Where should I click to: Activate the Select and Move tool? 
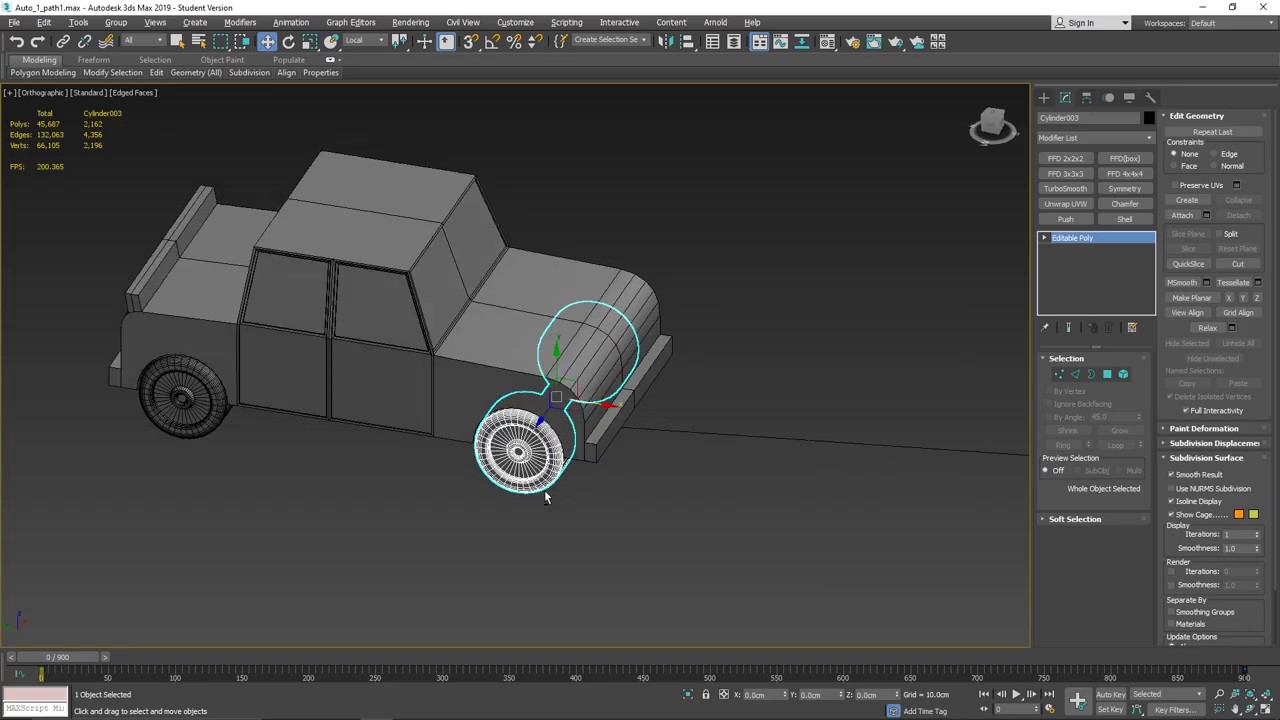(x=267, y=41)
